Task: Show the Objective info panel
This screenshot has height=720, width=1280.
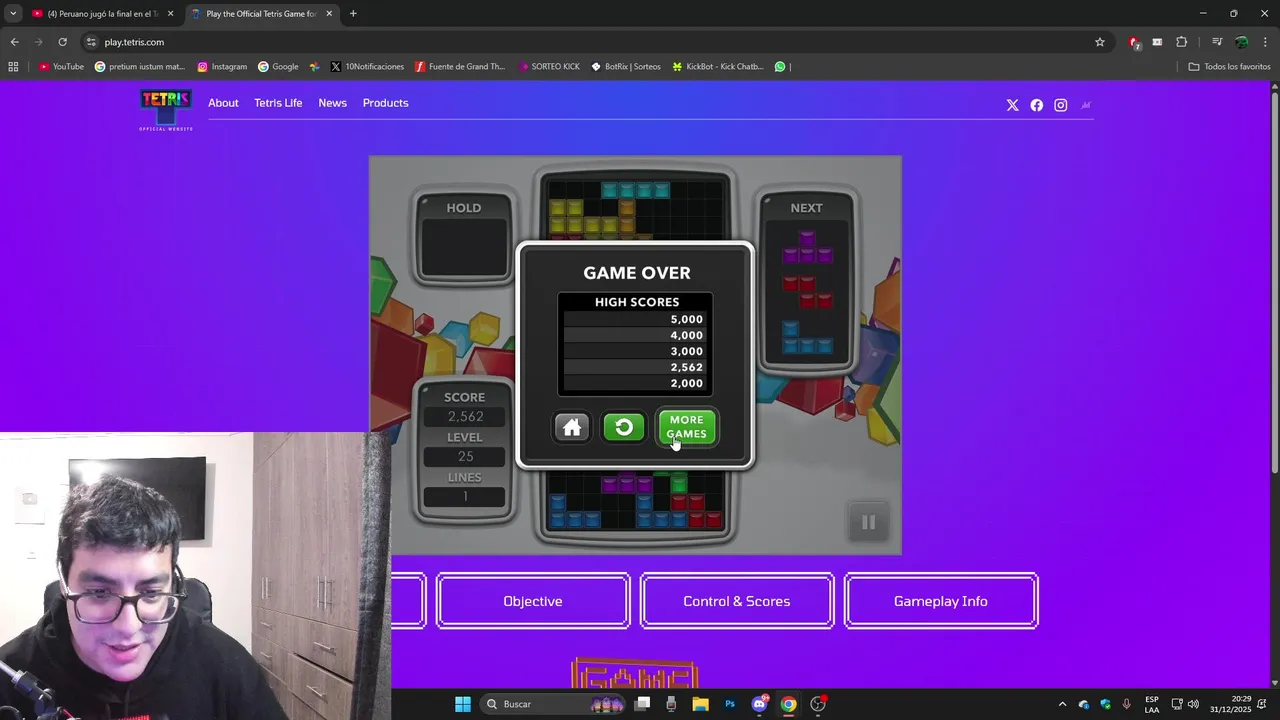Action: 533,601
